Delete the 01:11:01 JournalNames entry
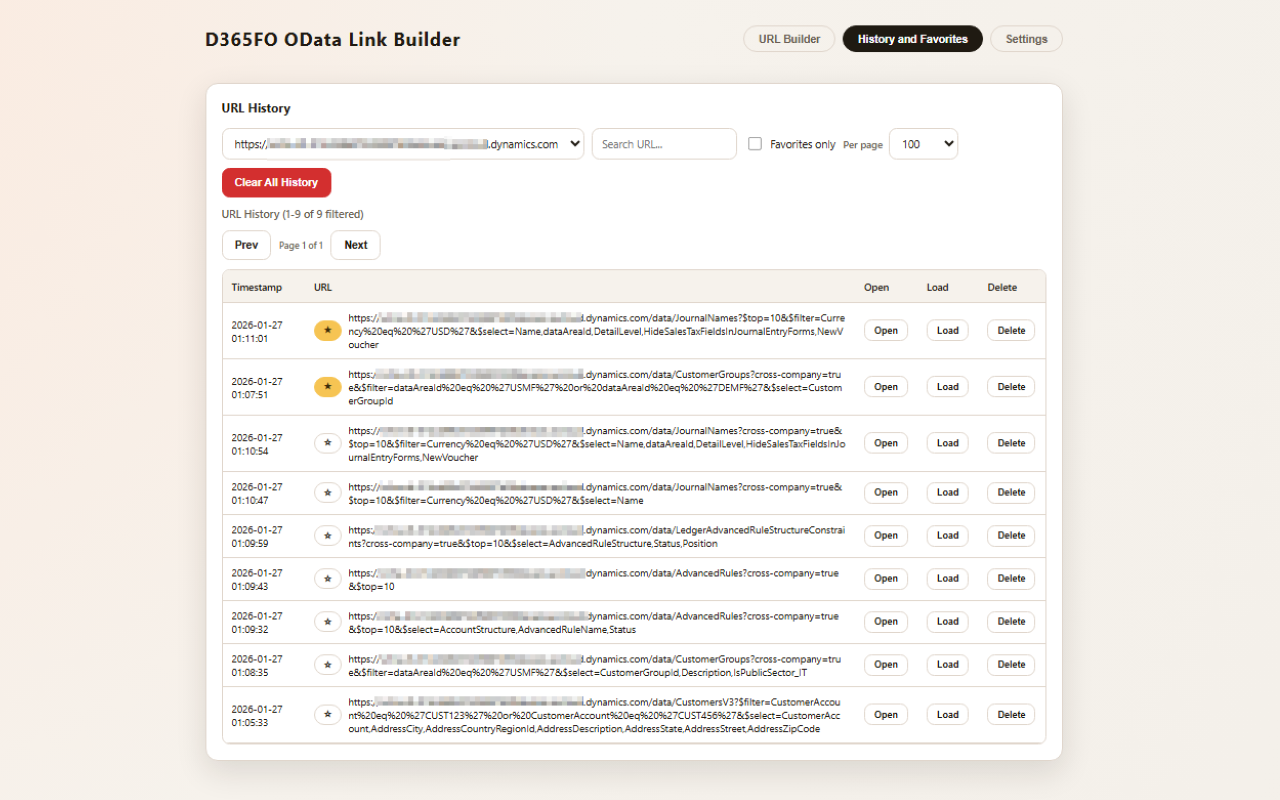 1011,330
